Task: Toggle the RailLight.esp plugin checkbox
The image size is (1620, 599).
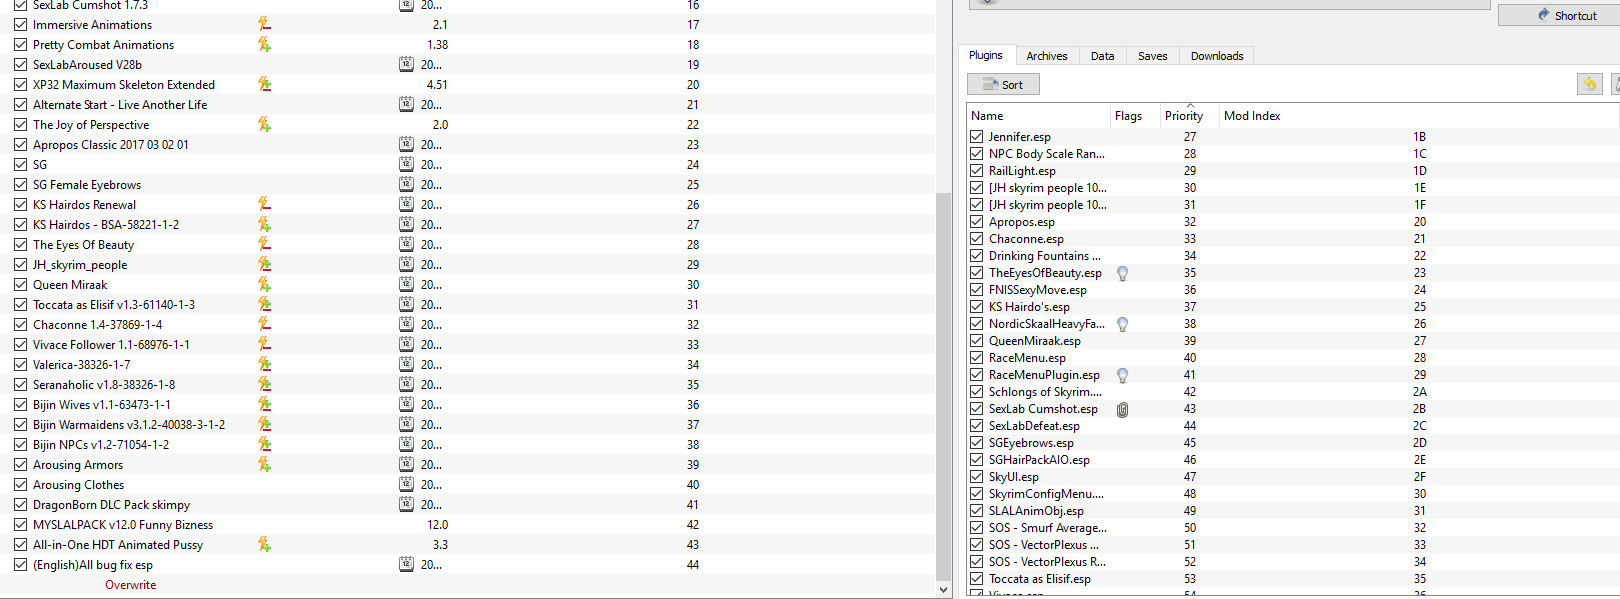Action: [976, 171]
